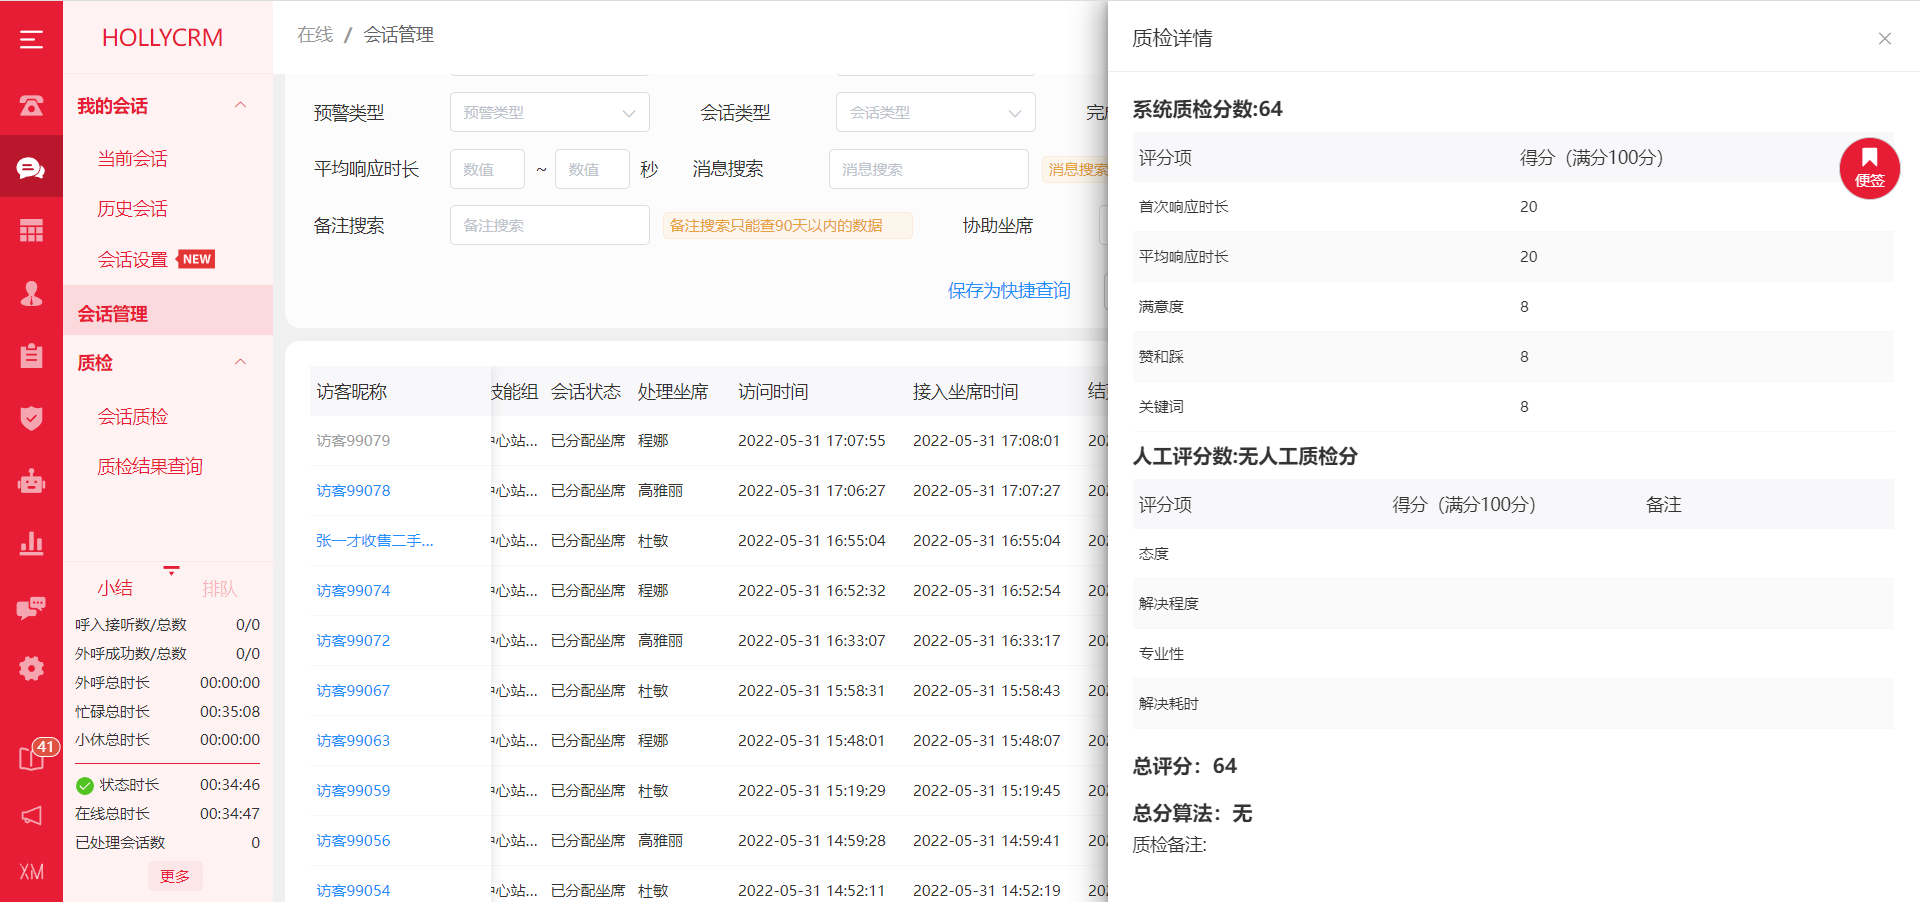Open the megaphone announcement sidebar icon
The height and width of the screenshot is (902, 1920).
(31, 815)
